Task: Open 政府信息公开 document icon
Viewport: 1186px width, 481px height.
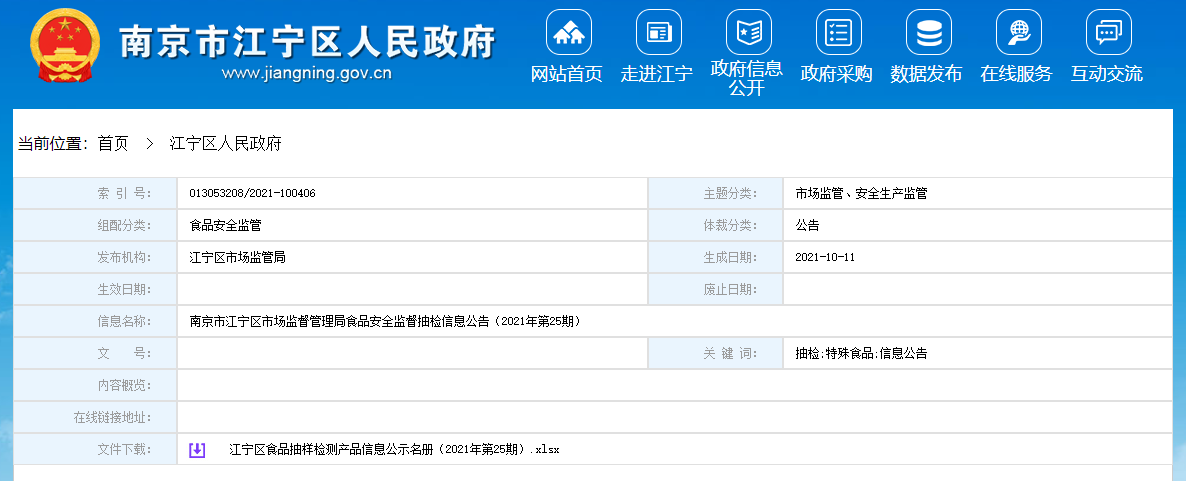Action: point(749,32)
